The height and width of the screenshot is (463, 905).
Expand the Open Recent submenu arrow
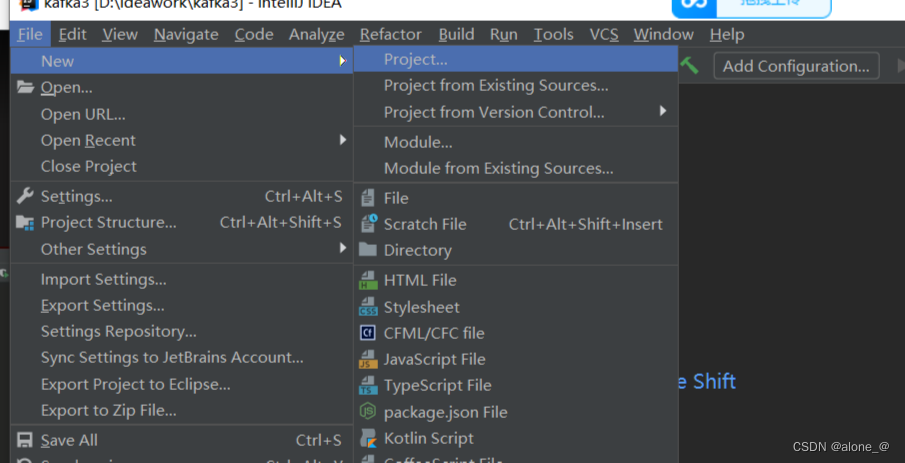[x=343, y=140]
